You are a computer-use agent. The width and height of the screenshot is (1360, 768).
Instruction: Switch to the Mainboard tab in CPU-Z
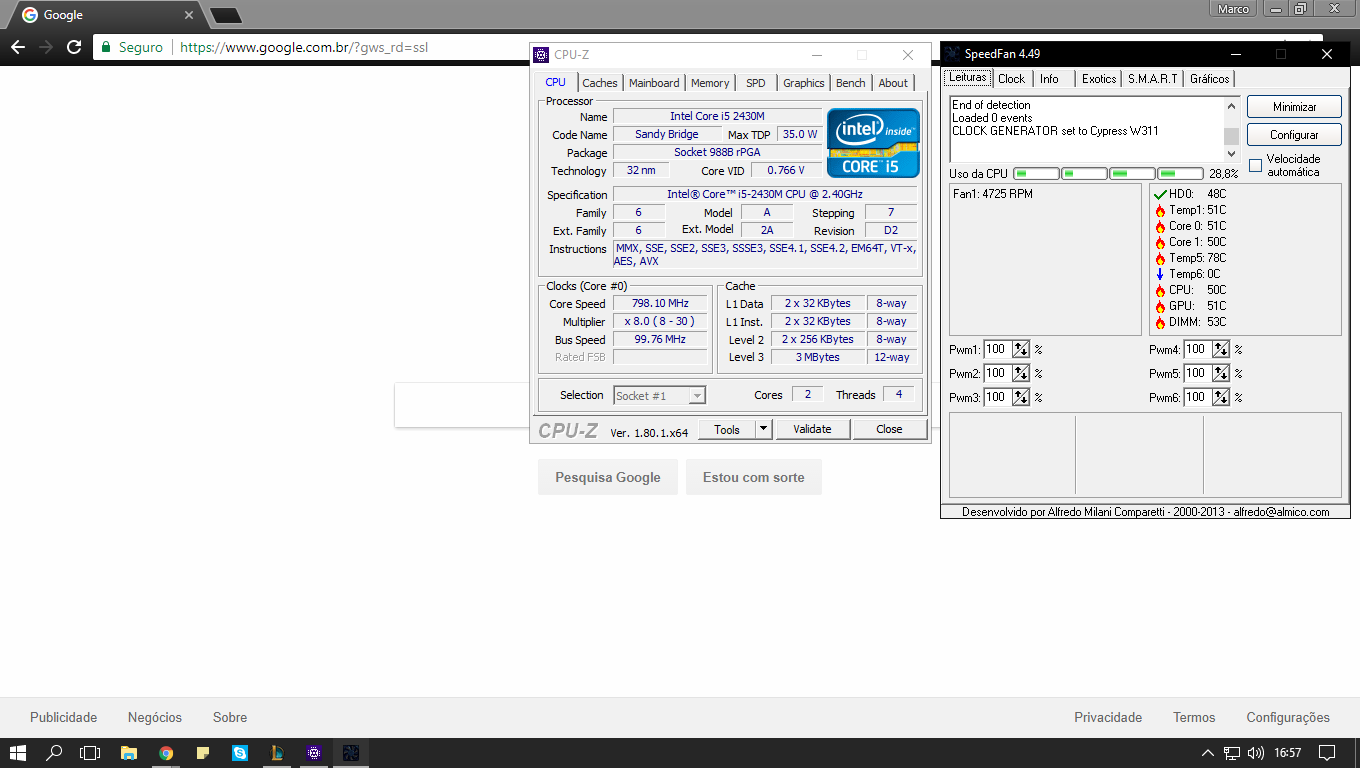pyautogui.click(x=654, y=83)
